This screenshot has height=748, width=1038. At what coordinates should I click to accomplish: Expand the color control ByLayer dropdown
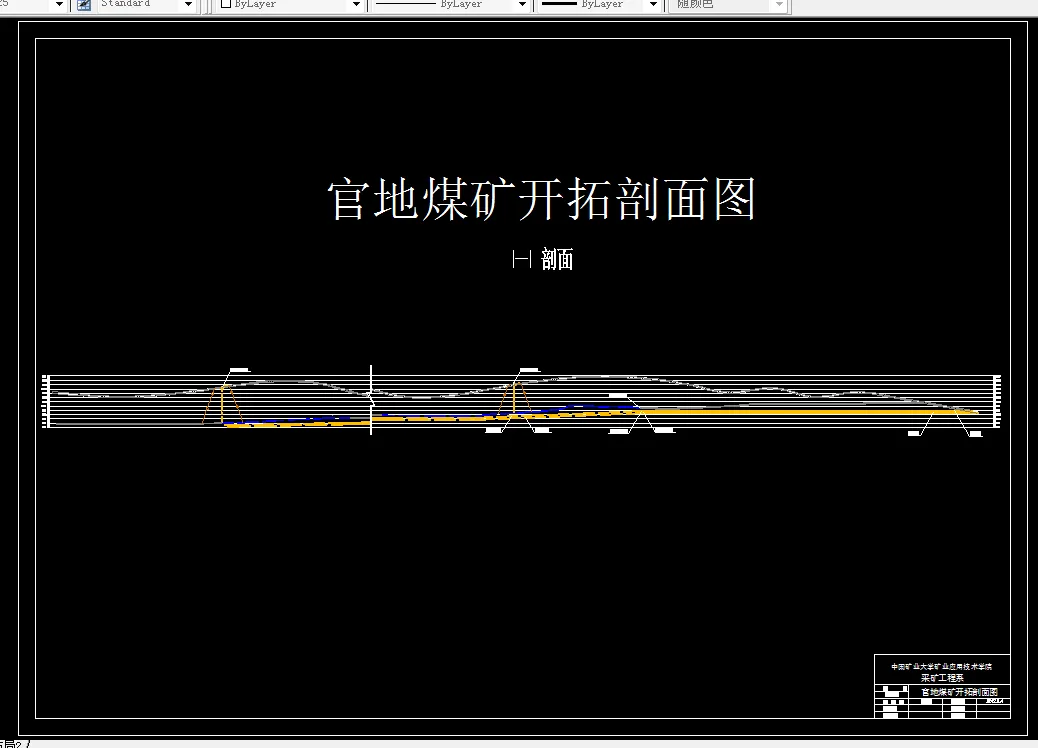[x=356, y=5]
